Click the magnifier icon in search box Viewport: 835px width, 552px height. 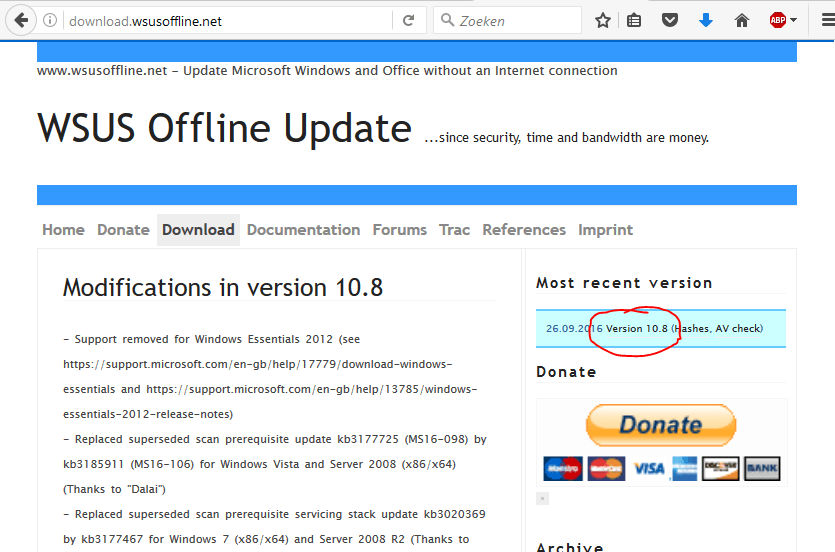[x=447, y=20]
